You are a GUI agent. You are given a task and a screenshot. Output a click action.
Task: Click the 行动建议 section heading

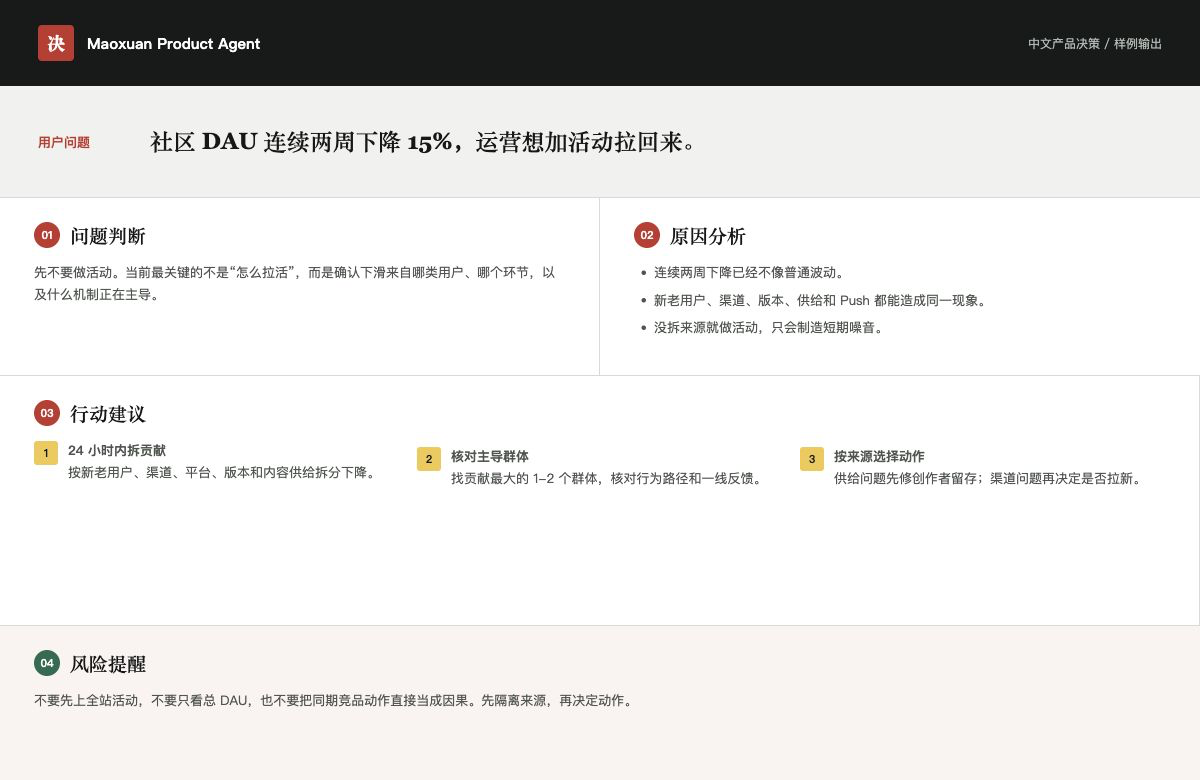108,414
